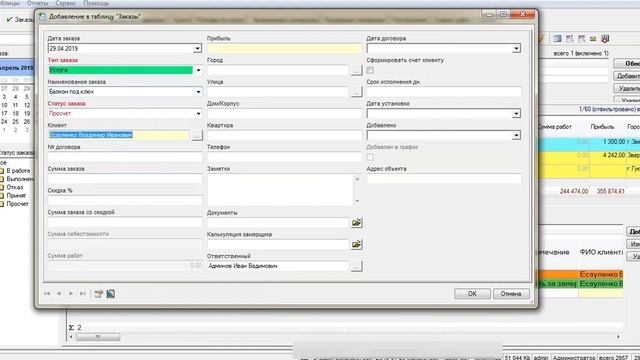
Task: Click the yellow Прибыль field
Action: pos(284,49)
